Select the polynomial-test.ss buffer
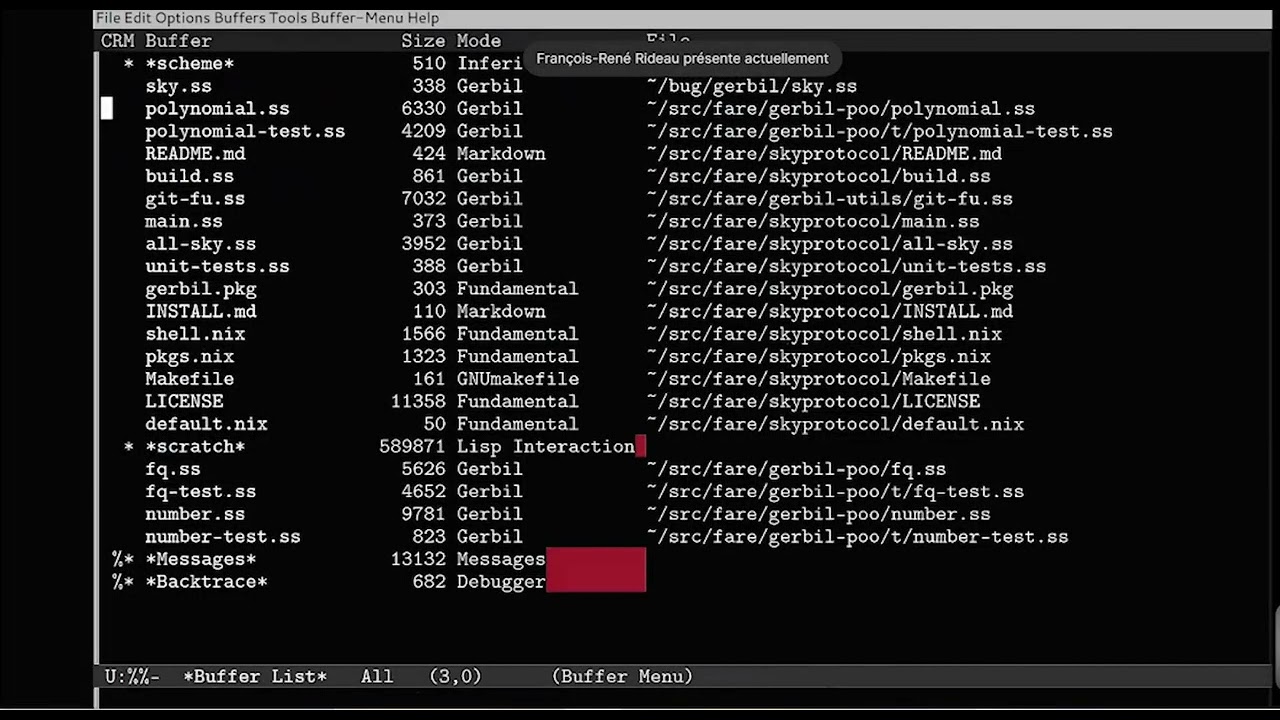 coord(245,131)
